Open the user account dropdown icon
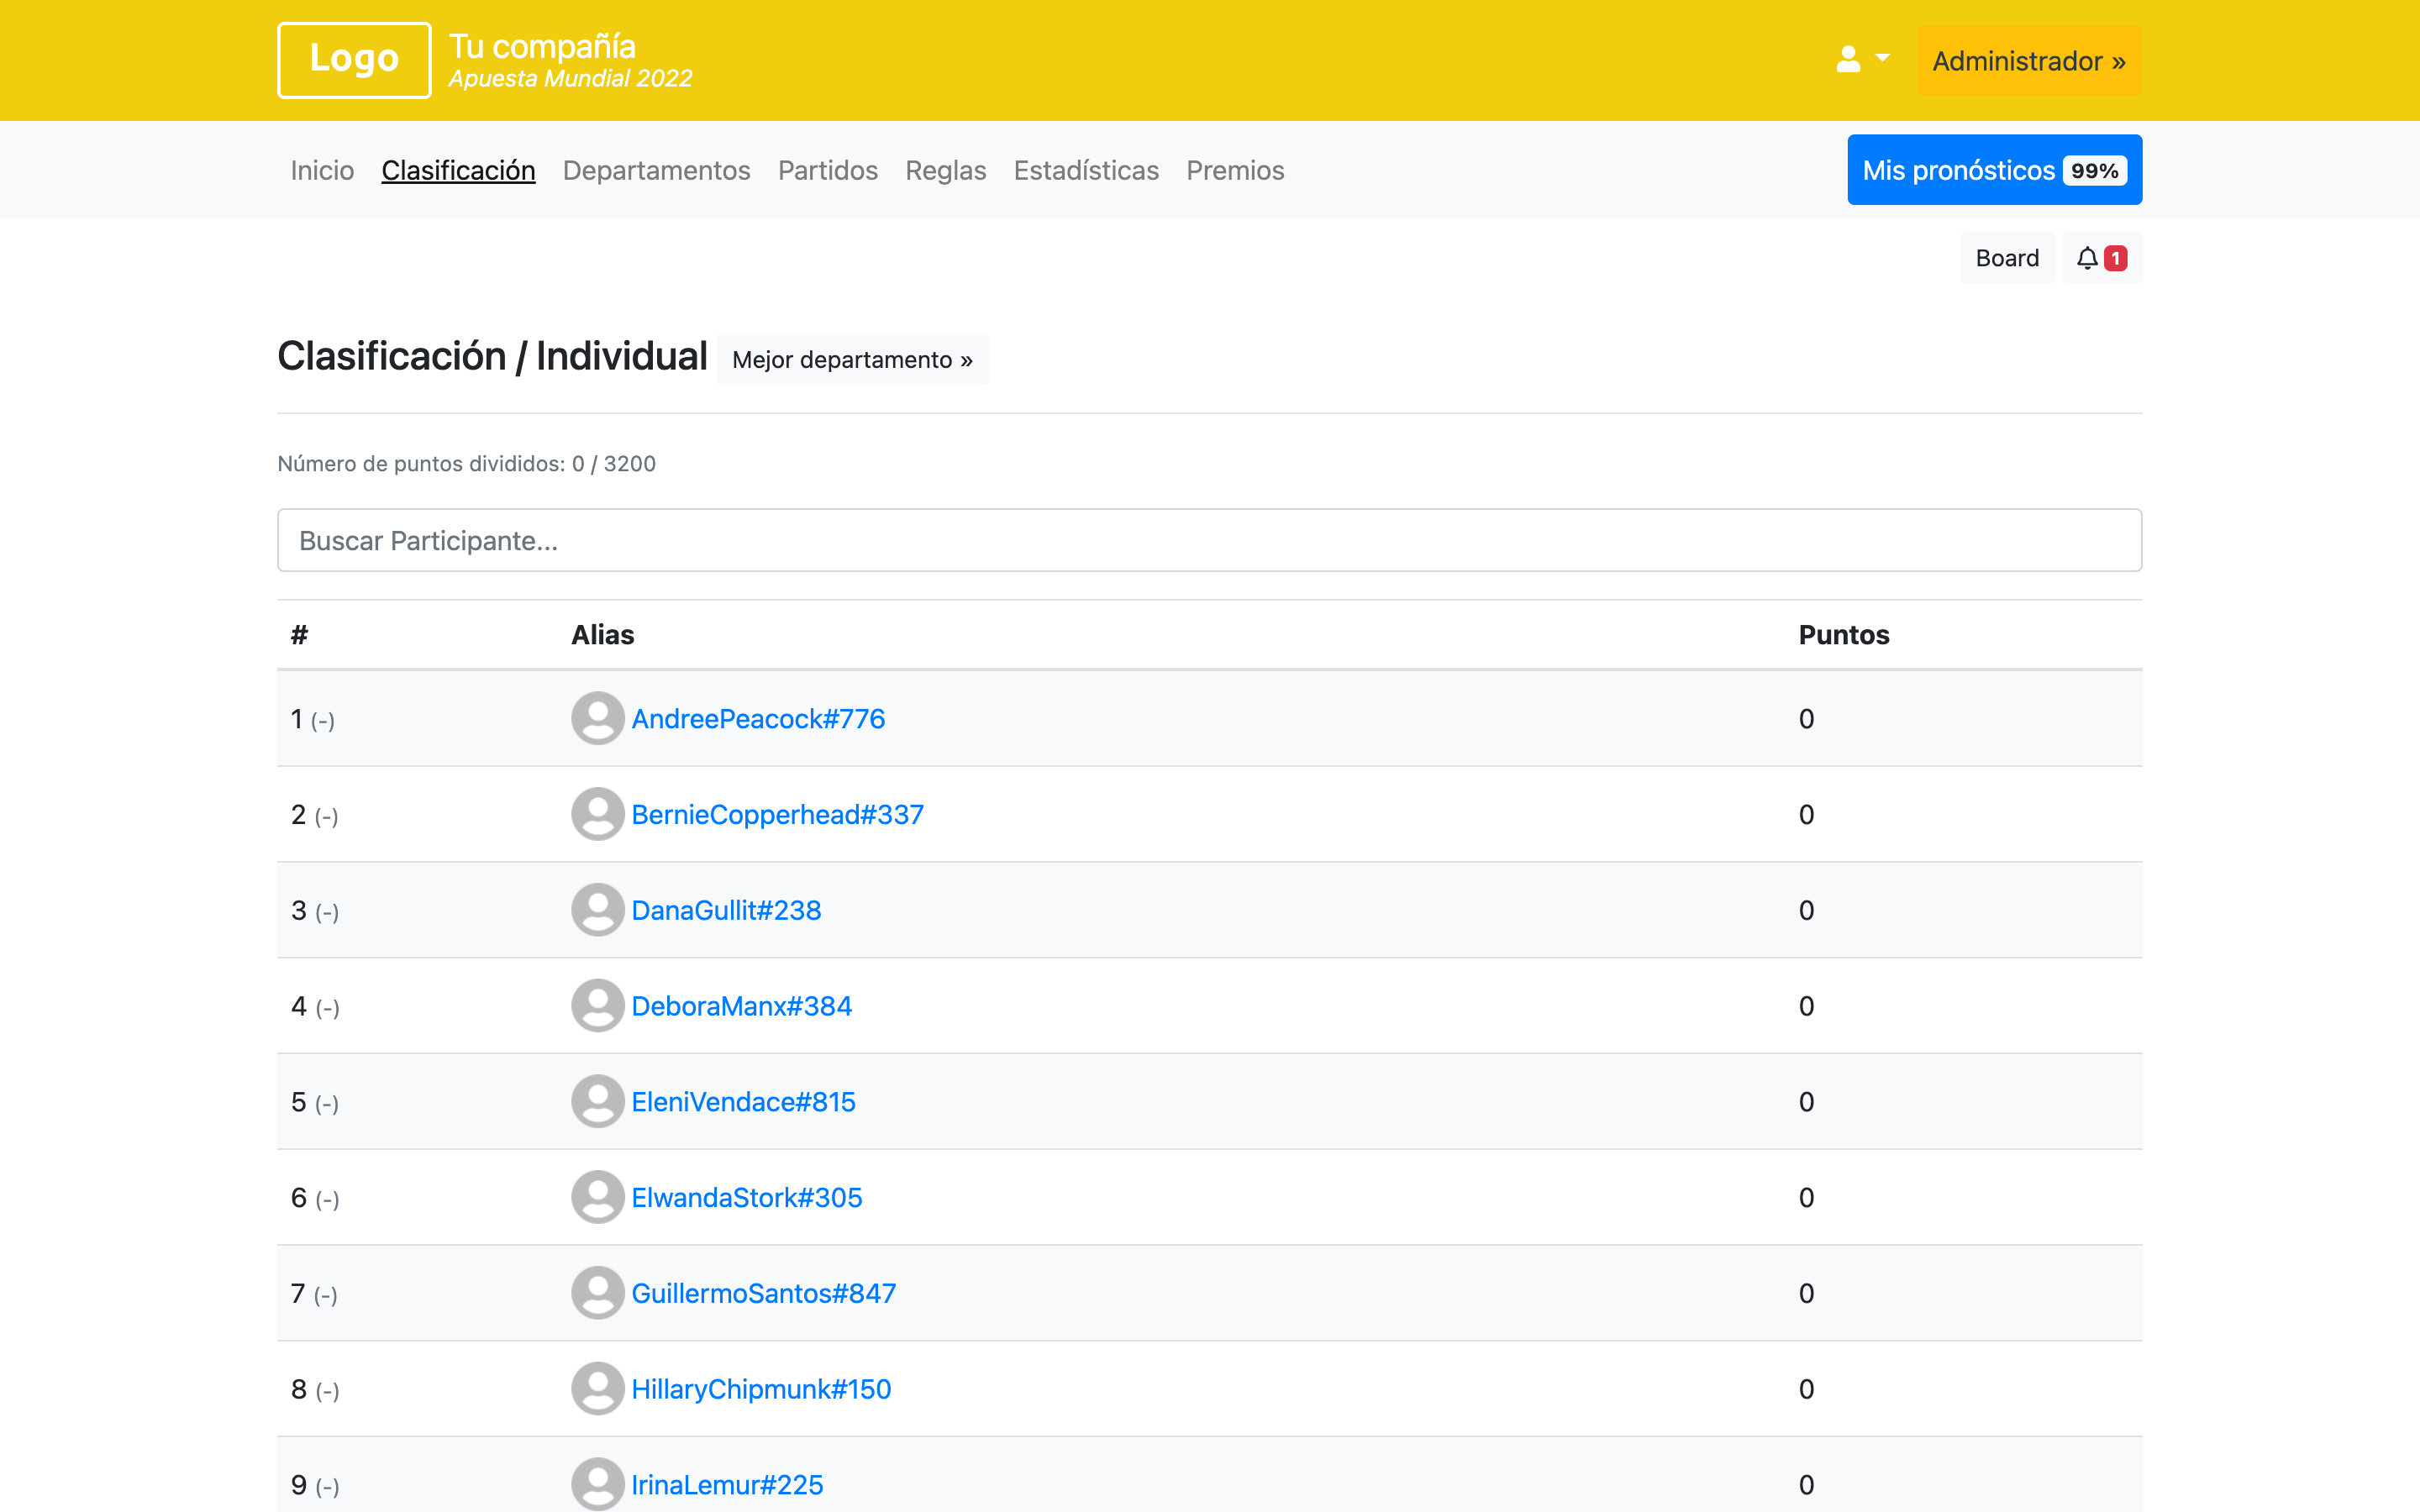This screenshot has height=1512, width=2420. 1862,60
